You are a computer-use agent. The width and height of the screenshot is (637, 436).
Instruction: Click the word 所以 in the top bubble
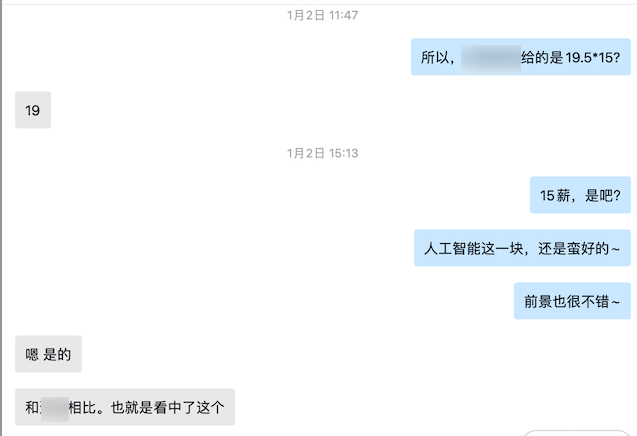click(x=435, y=58)
